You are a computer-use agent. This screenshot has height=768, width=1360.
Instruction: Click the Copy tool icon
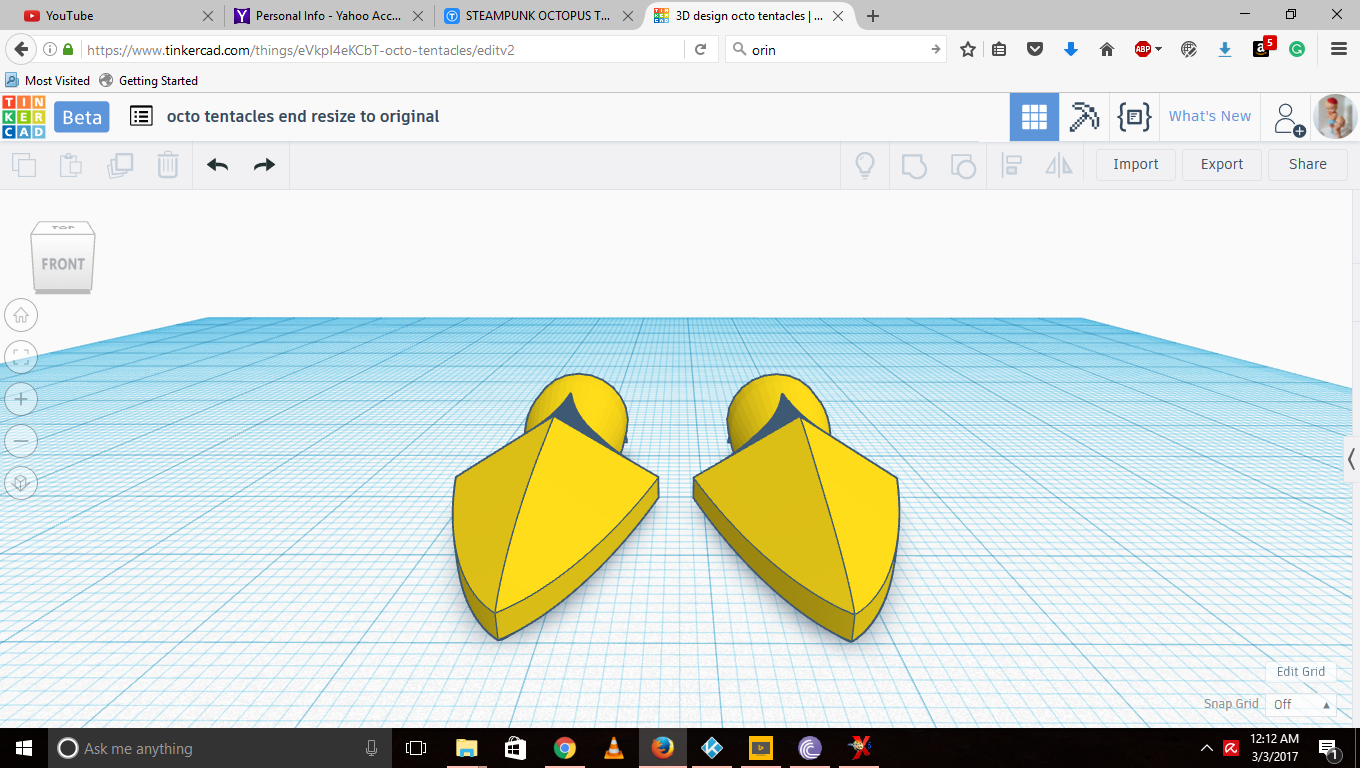pos(23,165)
